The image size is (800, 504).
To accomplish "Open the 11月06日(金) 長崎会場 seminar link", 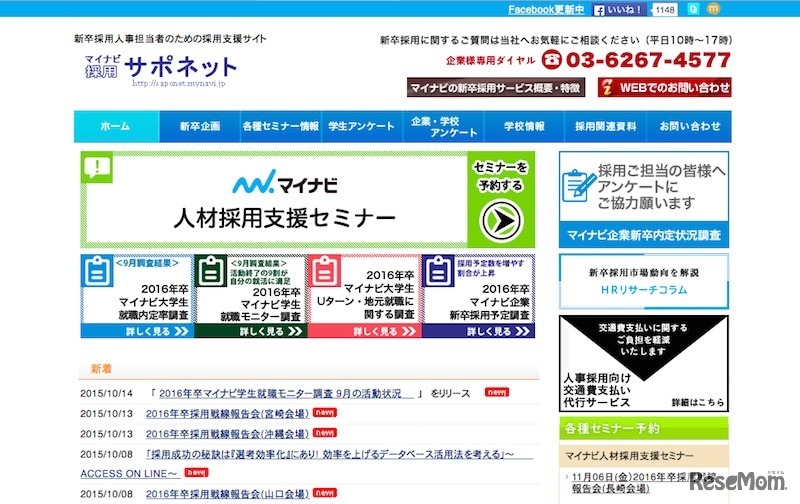I will [x=643, y=483].
